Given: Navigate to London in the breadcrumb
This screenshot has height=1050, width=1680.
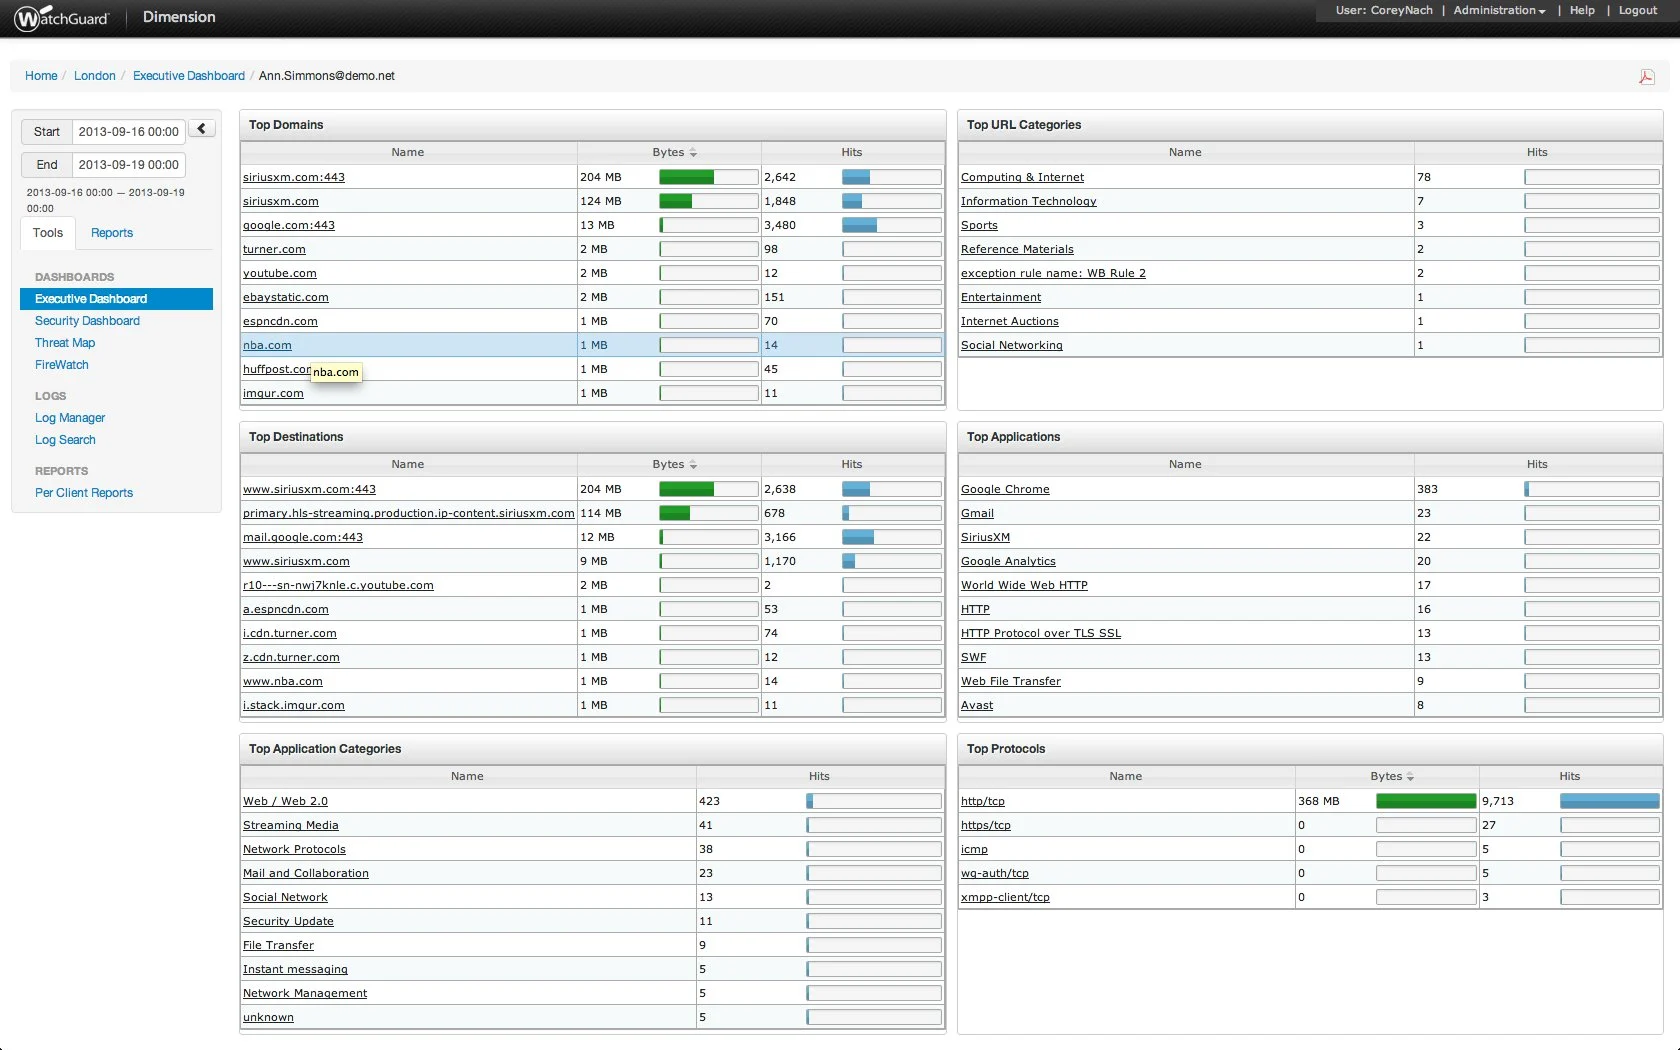Looking at the screenshot, I should pyautogui.click(x=95, y=76).
